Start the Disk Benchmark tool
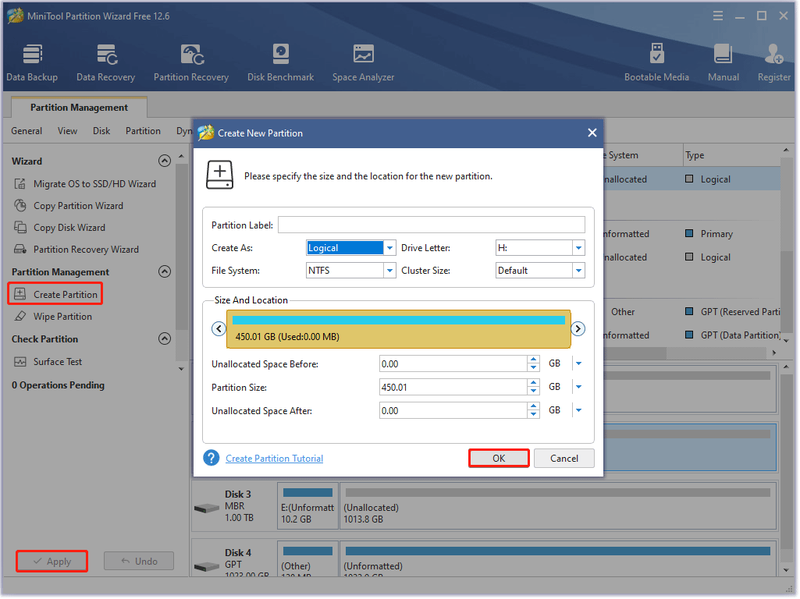Image resolution: width=800 pixels, height=599 pixels. tap(281, 63)
